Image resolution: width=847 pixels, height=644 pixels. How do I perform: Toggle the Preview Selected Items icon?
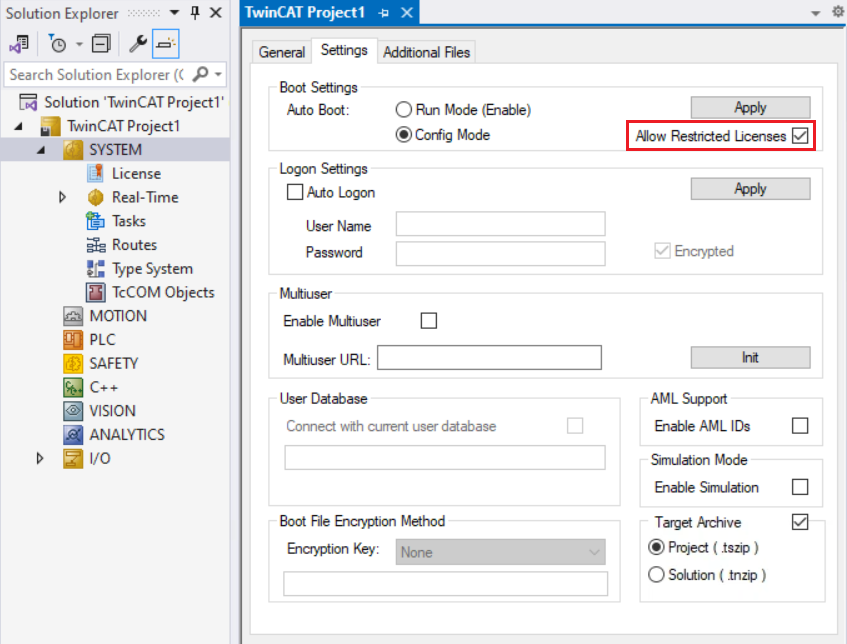coord(166,44)
